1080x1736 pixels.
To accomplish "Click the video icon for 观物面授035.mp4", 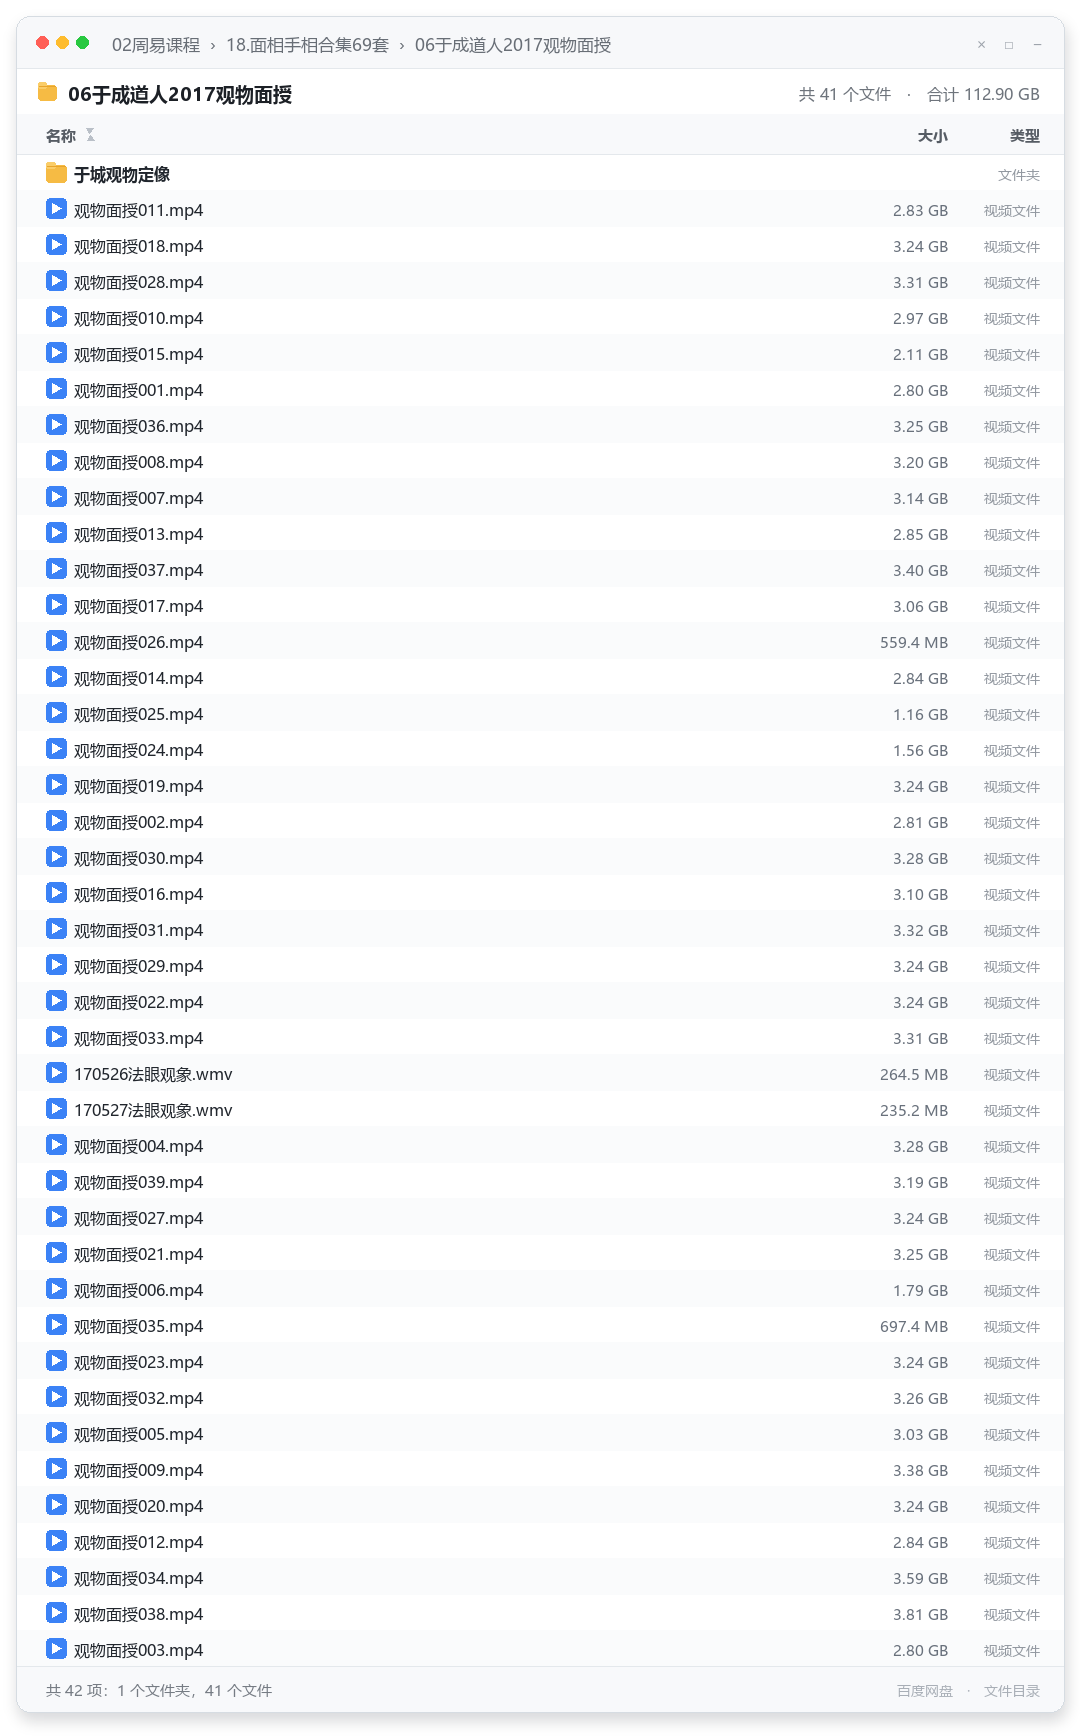I will pyautogui.click(x=56, y=1326).
